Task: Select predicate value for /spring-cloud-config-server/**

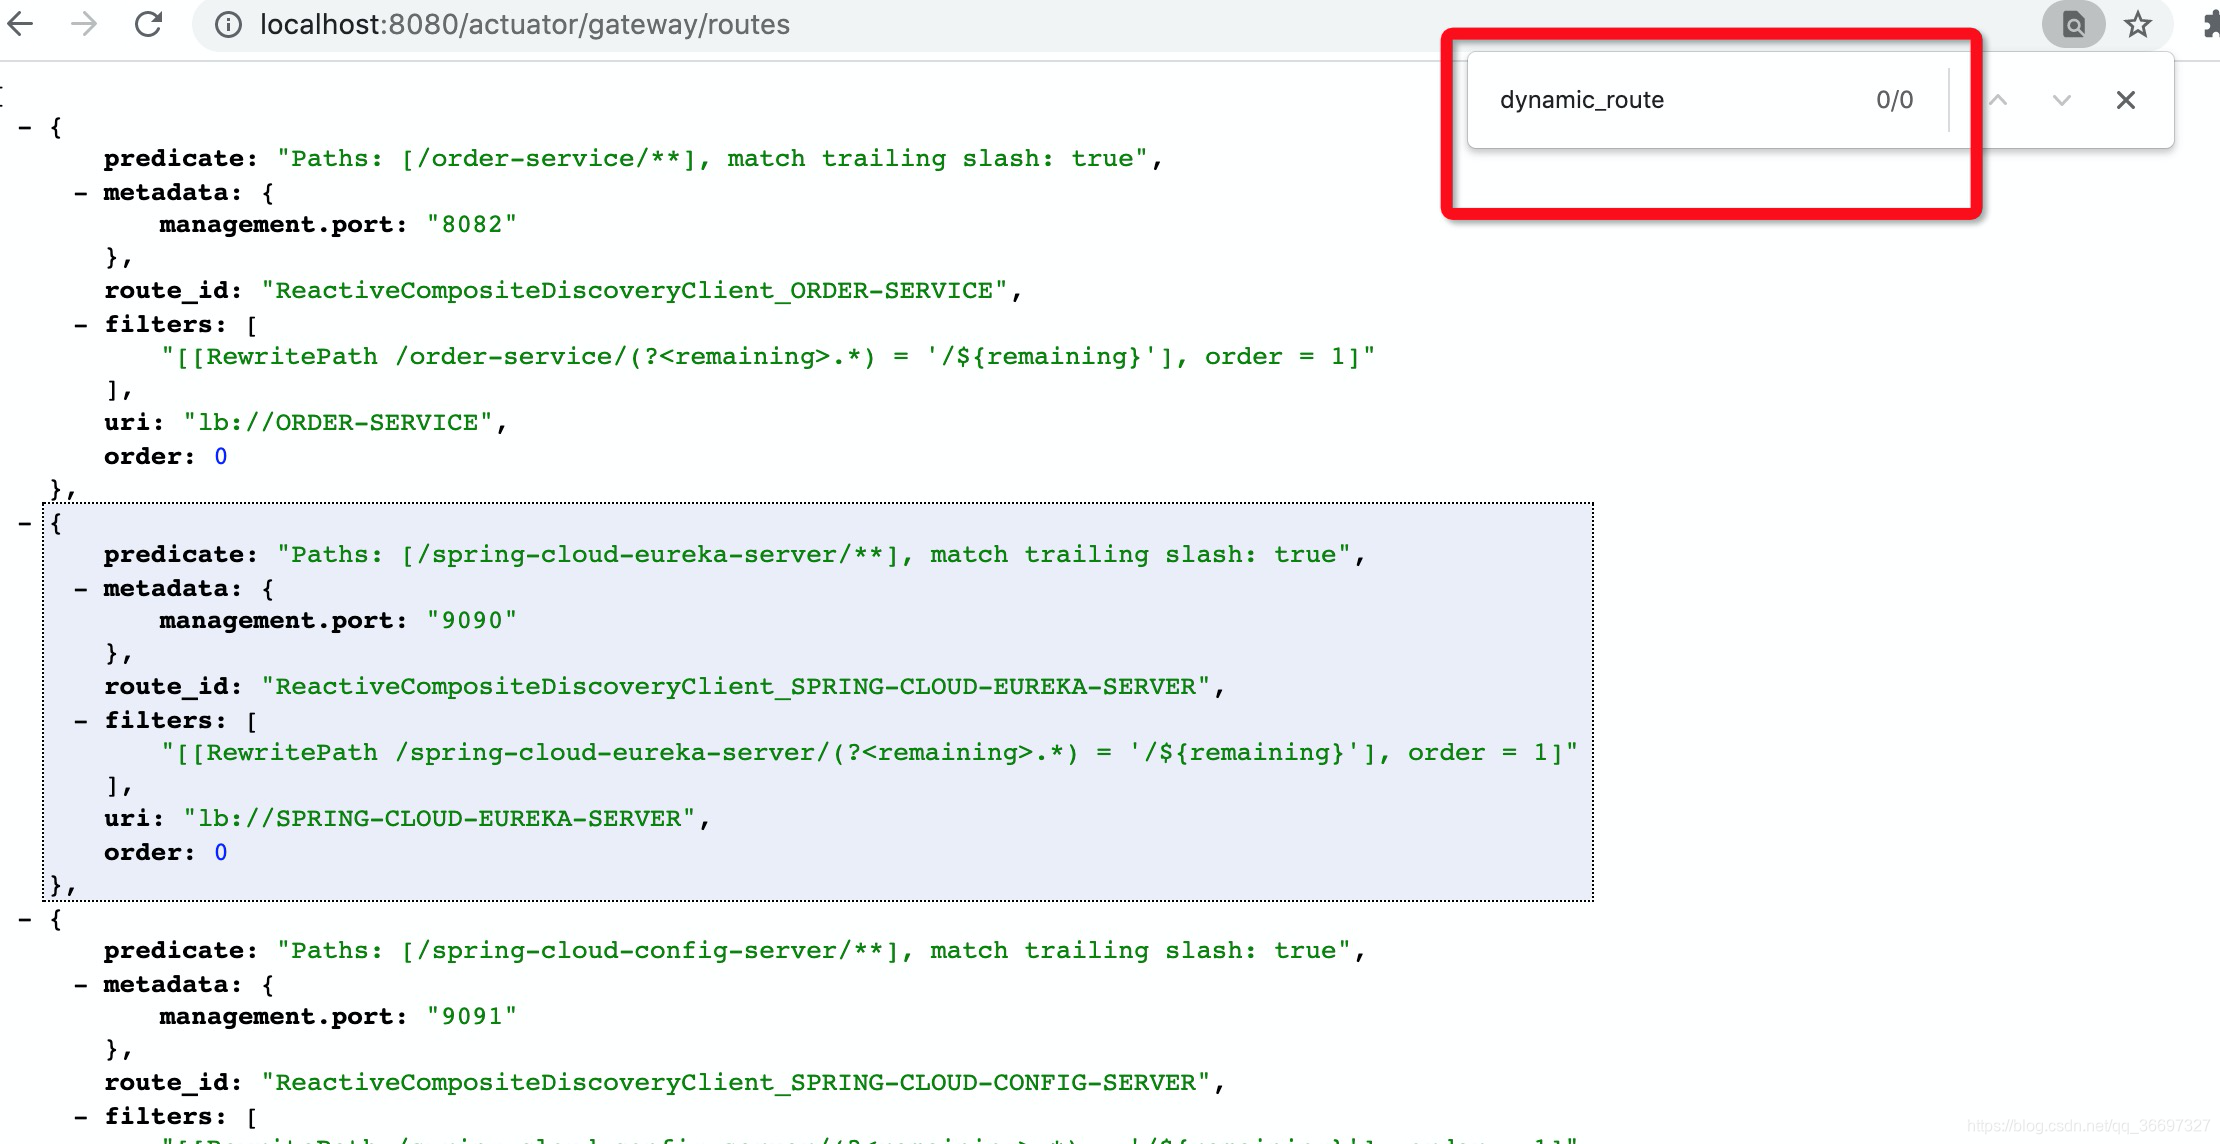Action: click(x=814, y=951)
